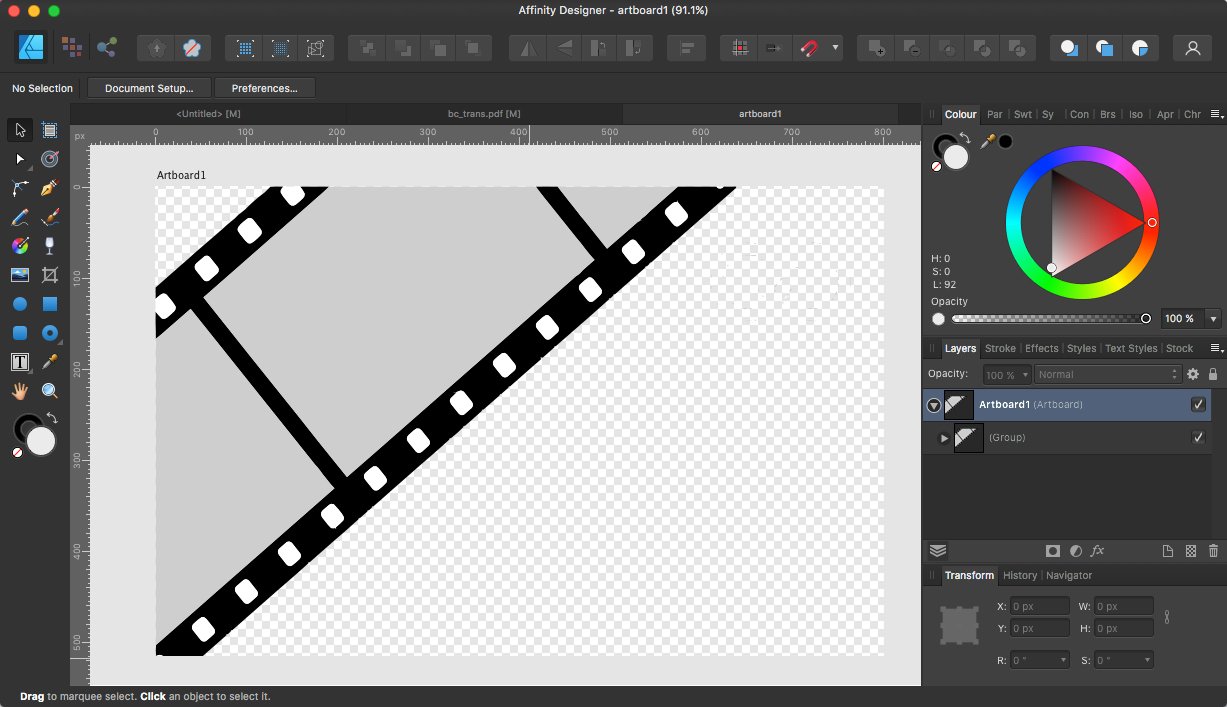Open the Preferences dialog

click(264, 88)
